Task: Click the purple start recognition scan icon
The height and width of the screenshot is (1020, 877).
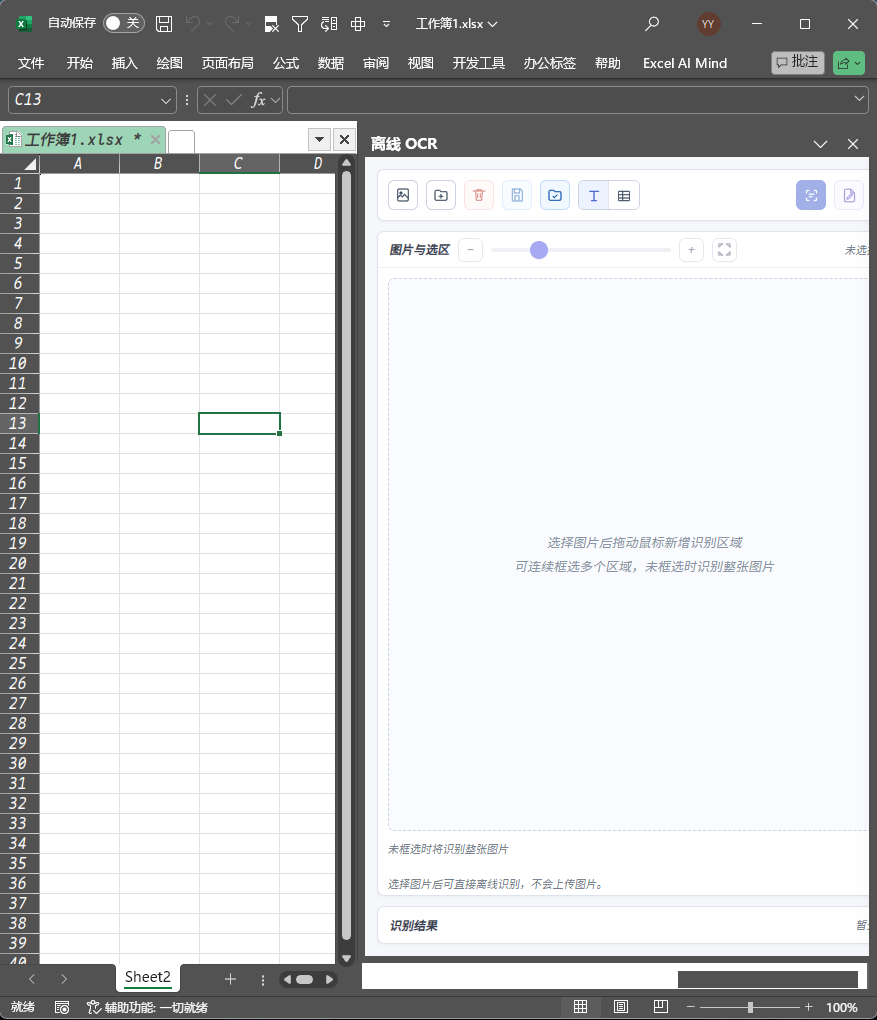Action: [811, 195]
